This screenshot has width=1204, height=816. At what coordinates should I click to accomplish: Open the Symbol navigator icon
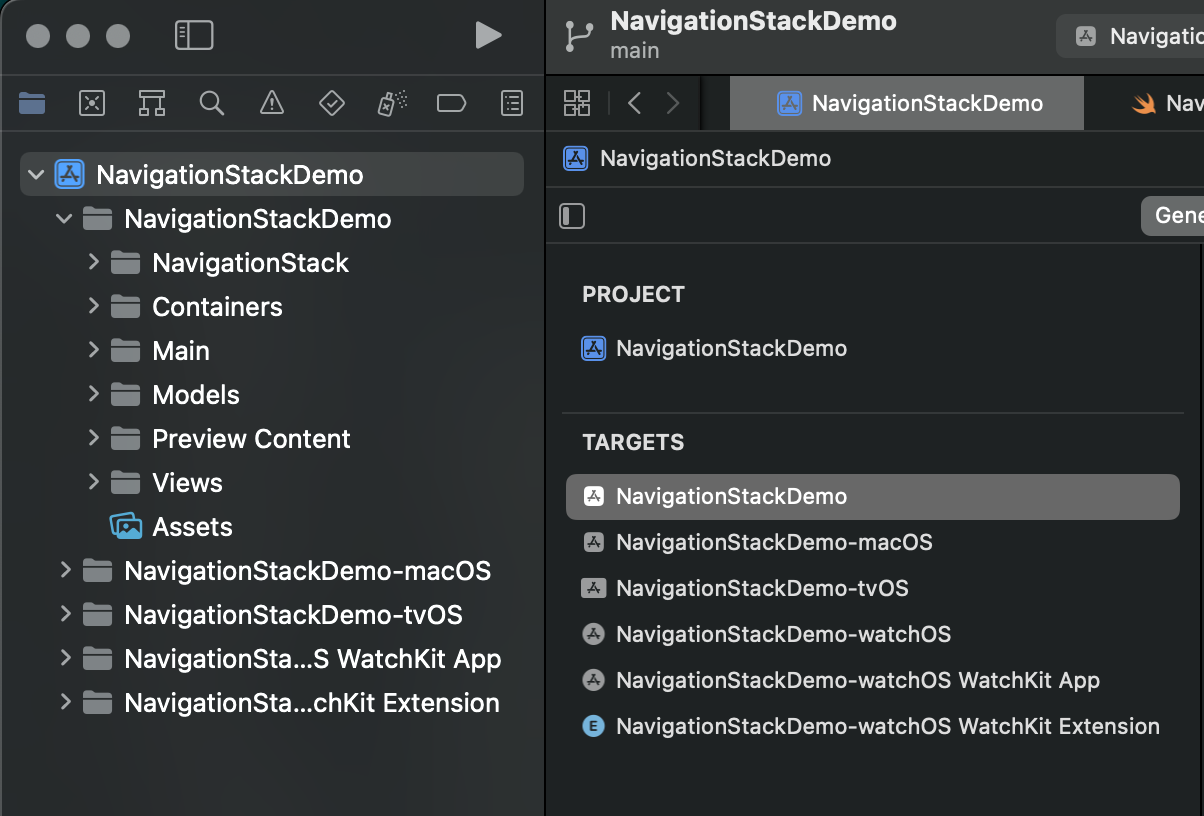tap(152, 103)
